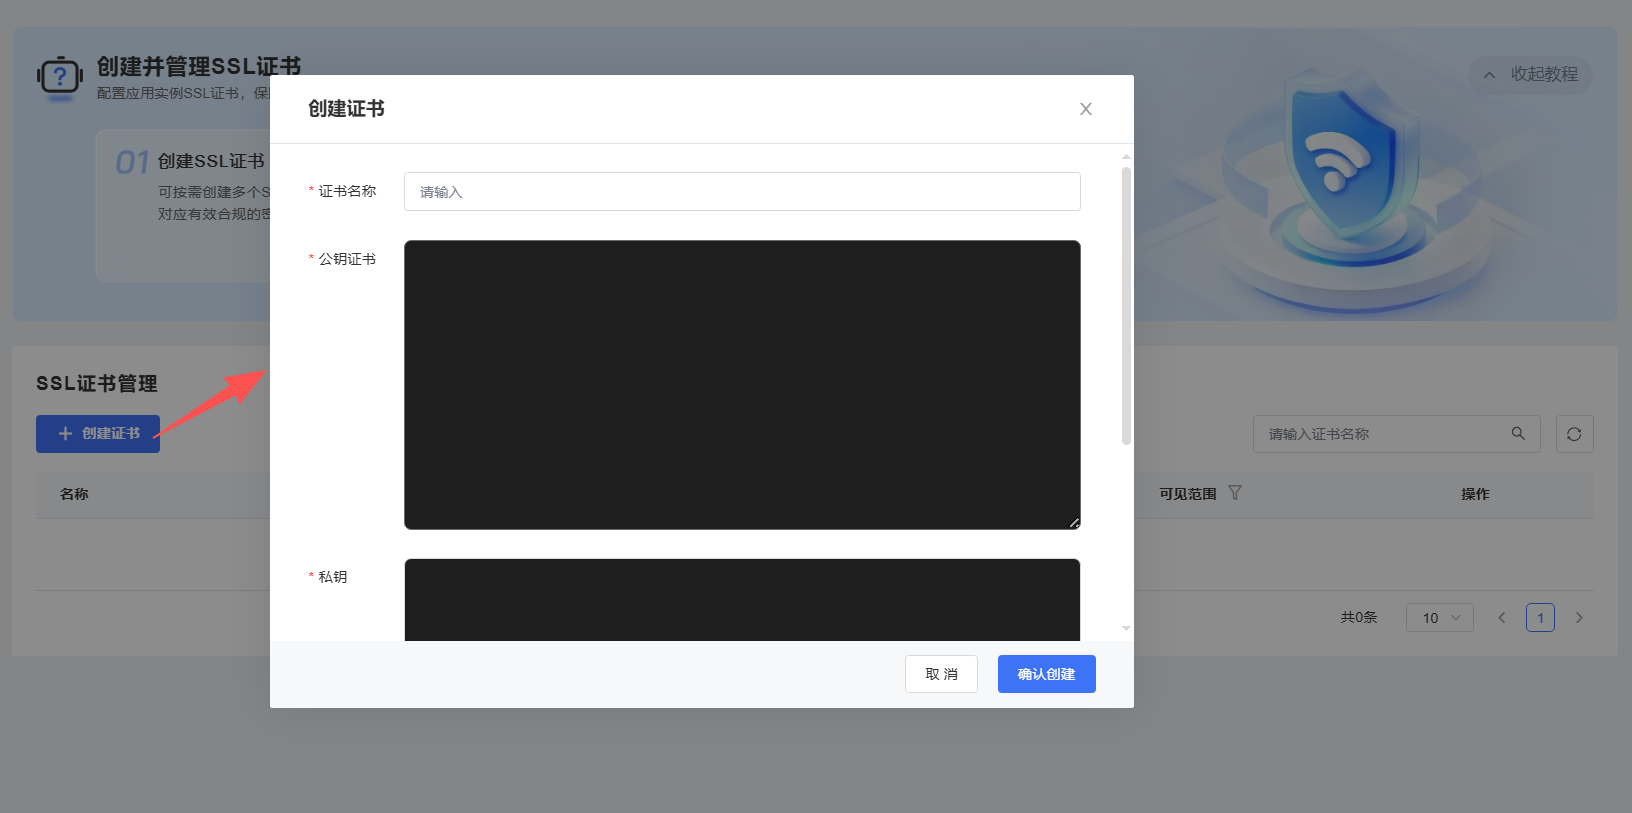Click the 证书名称 field label
Viewport: 1632px width, 813px height.
tap(347, 191)
